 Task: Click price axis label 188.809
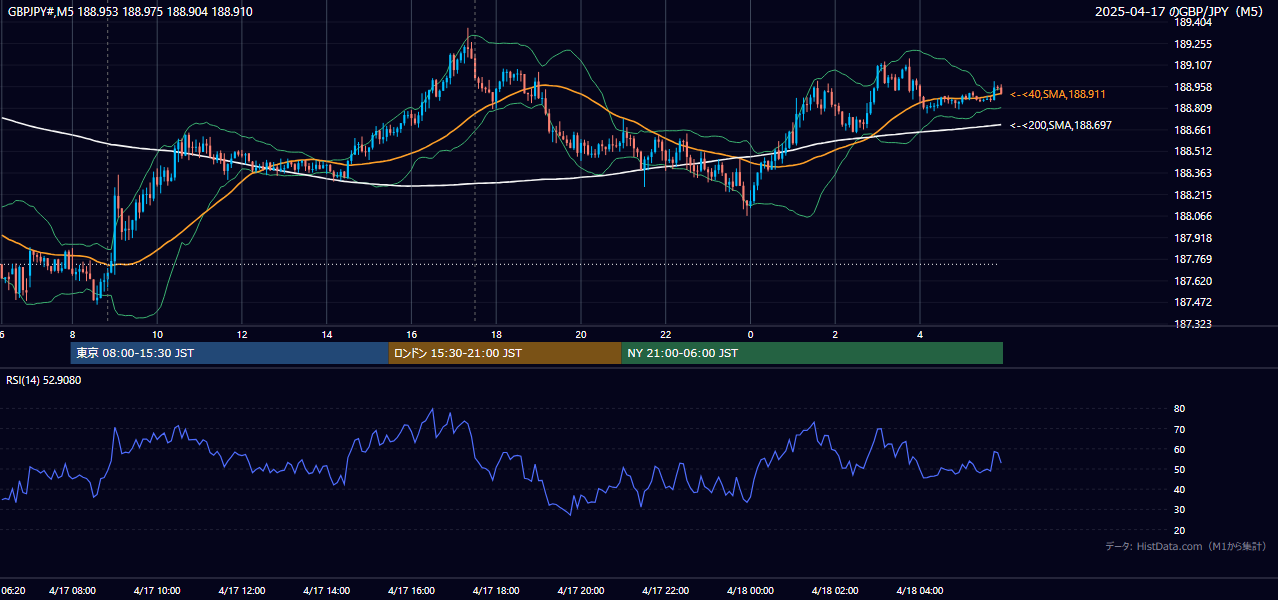tap(1193, 108)
